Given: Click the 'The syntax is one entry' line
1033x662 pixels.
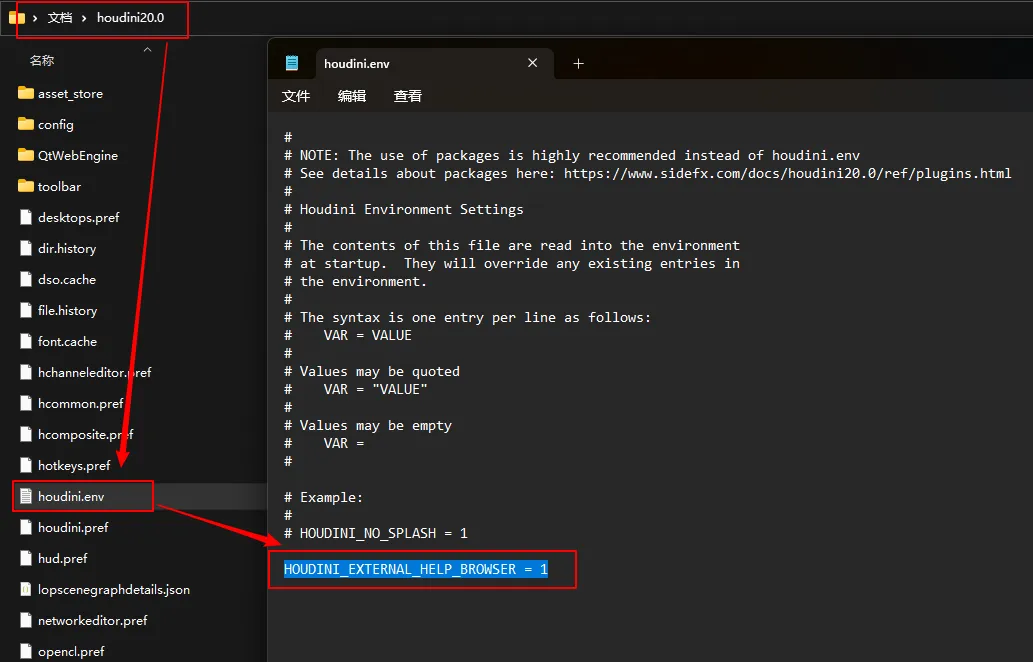Looking at the screenshot, I should [x=468, y=317].
